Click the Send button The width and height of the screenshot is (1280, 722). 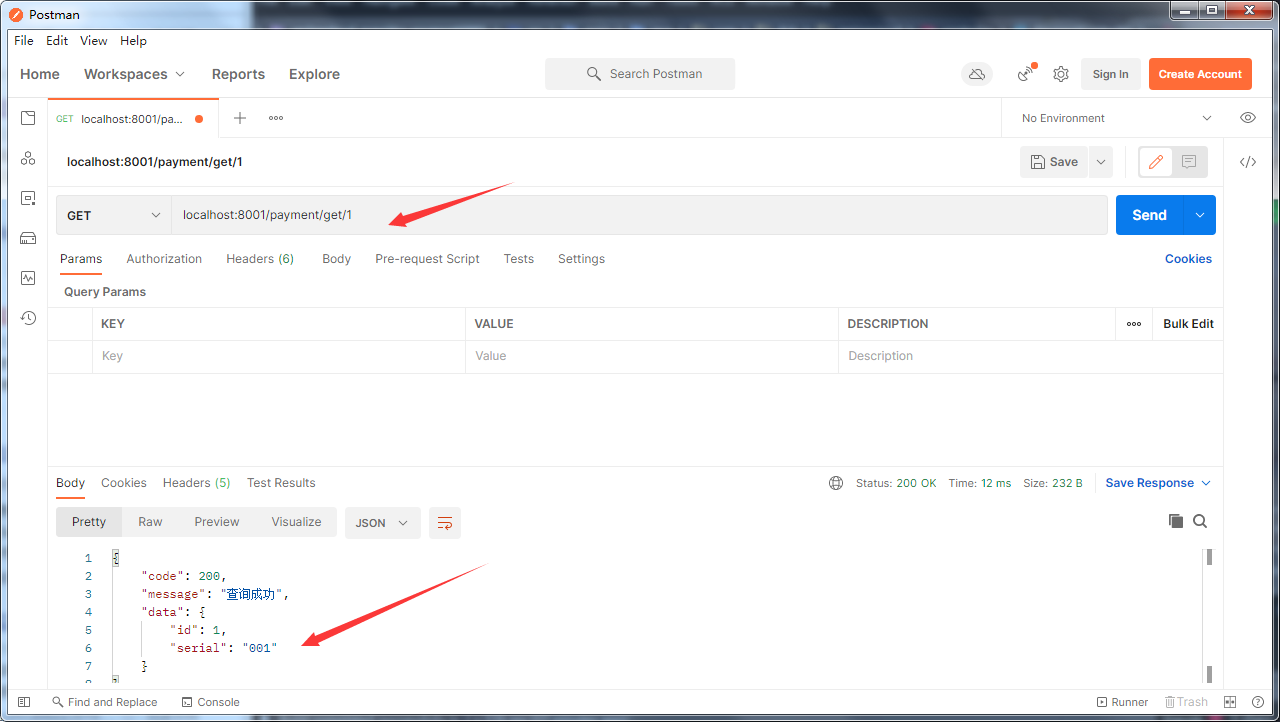point(1149,215)
